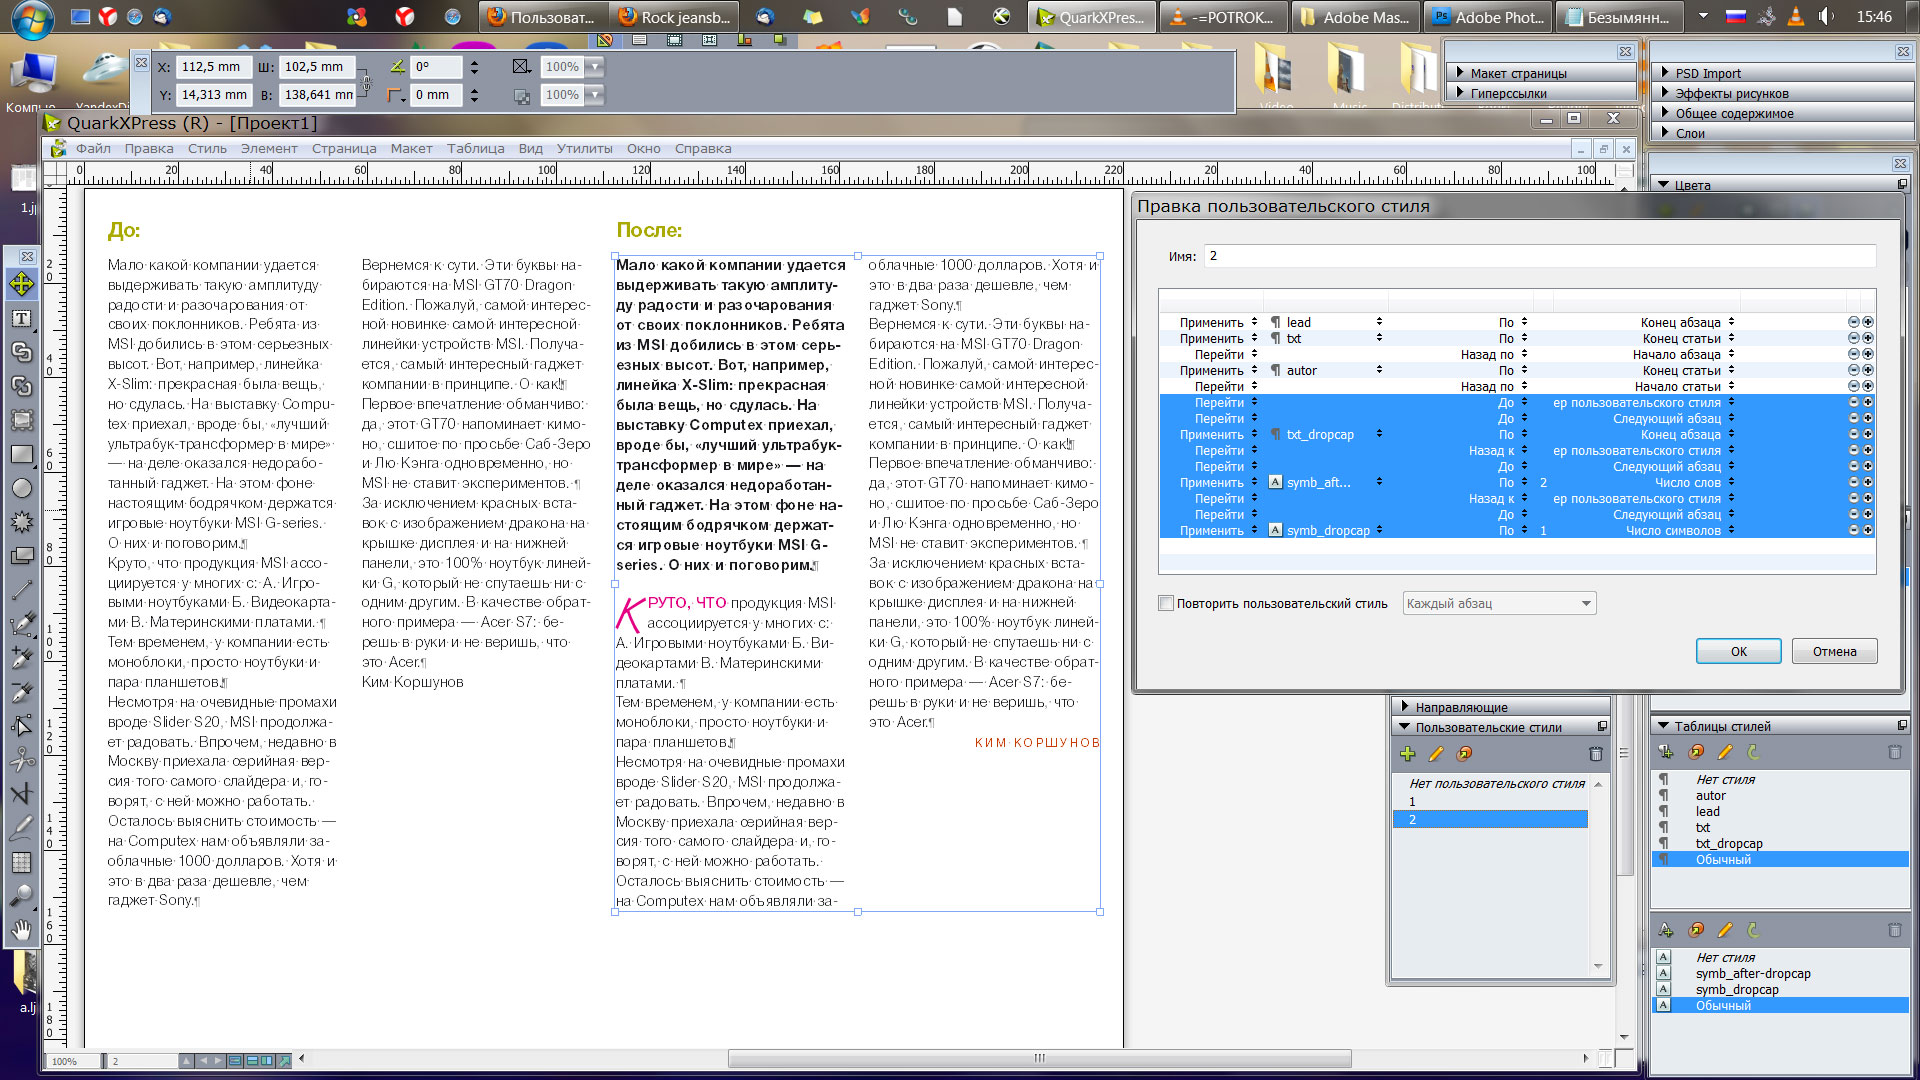1920x1080 pixels.
Task: Open the txt_dropcap style selector dropdown
Action: [1379, 434]
